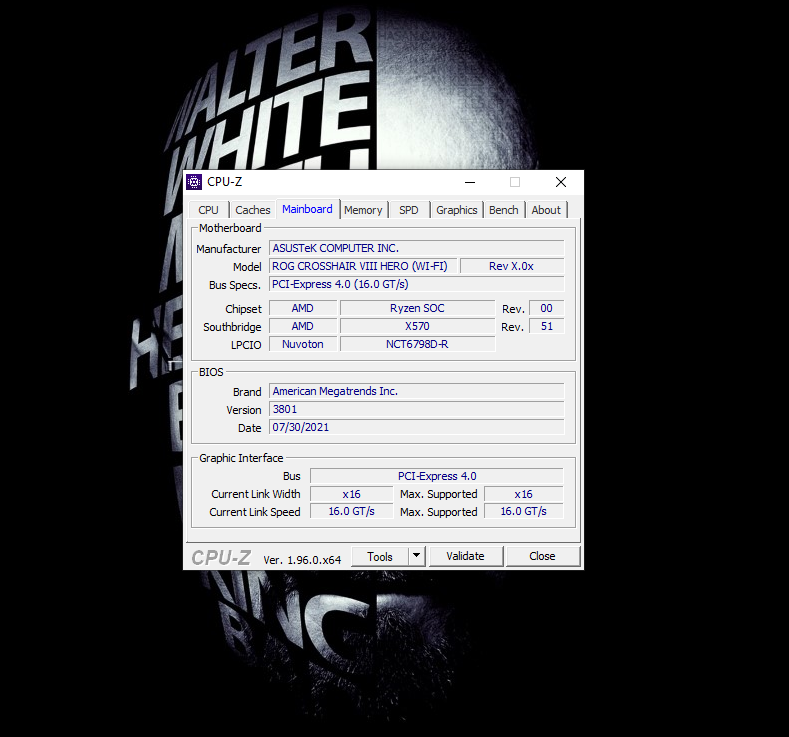Click the Validate button
Screen dimensions: 789x737
tap(465, 556)
